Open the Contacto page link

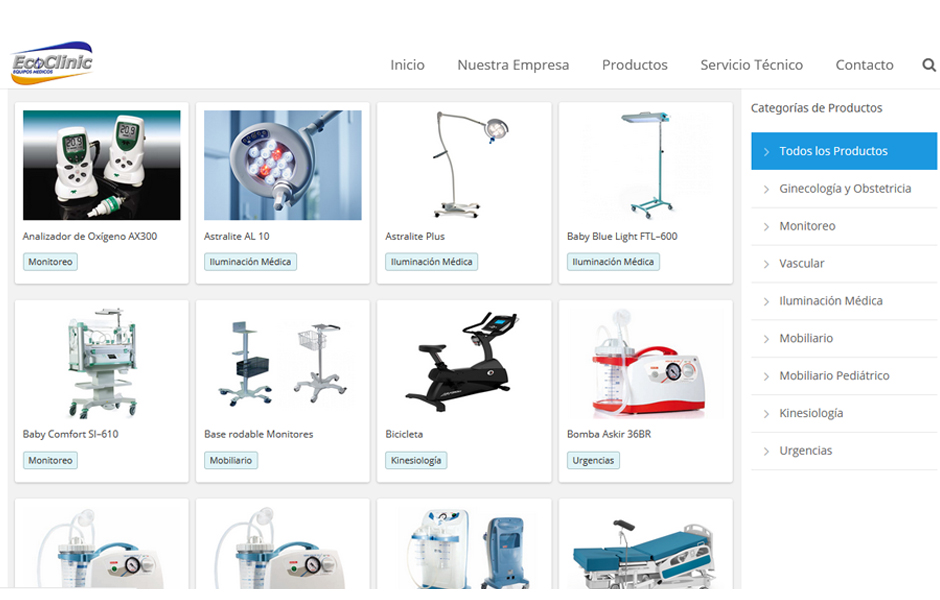coord(864,65)
